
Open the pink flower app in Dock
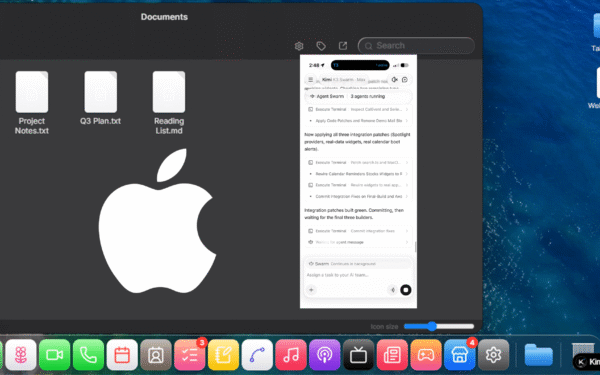pos(21,355)
